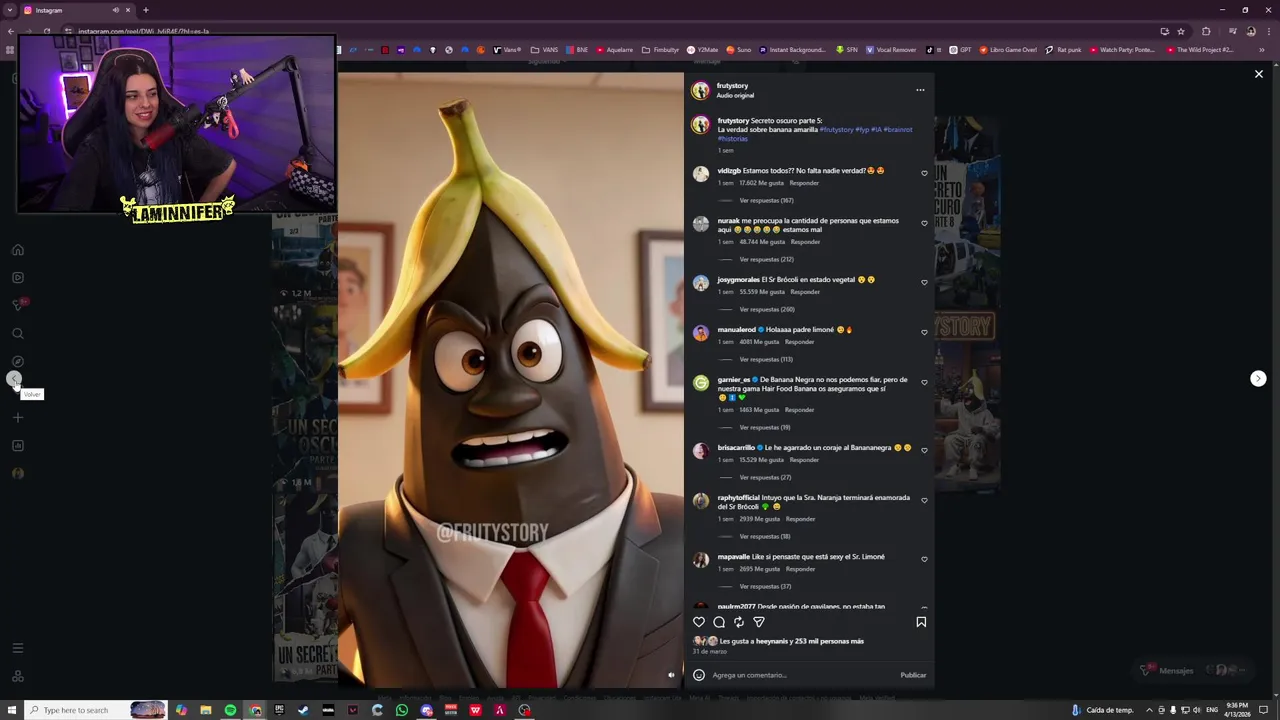Open frutystory avatar in post header
This screenshot has height=720, width=1280.
click(700, 91)
